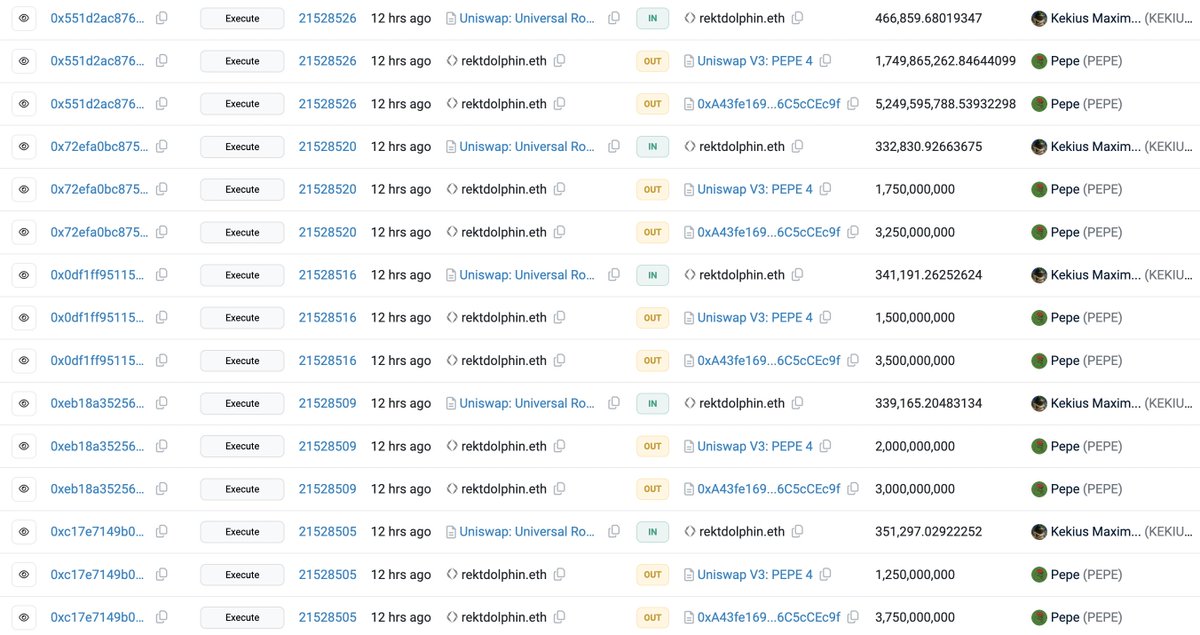Open eye preview for the 332,830.92663675 row

[x=25, y=147]
